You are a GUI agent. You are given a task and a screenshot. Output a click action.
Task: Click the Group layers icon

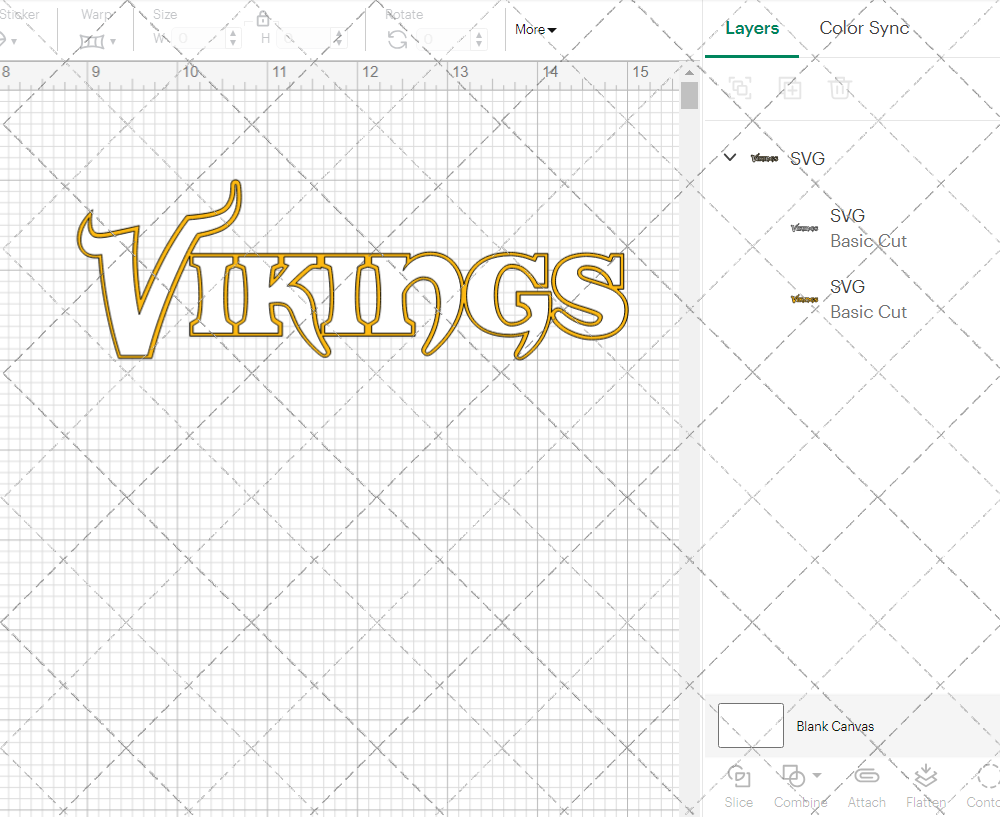pos(740,87)
